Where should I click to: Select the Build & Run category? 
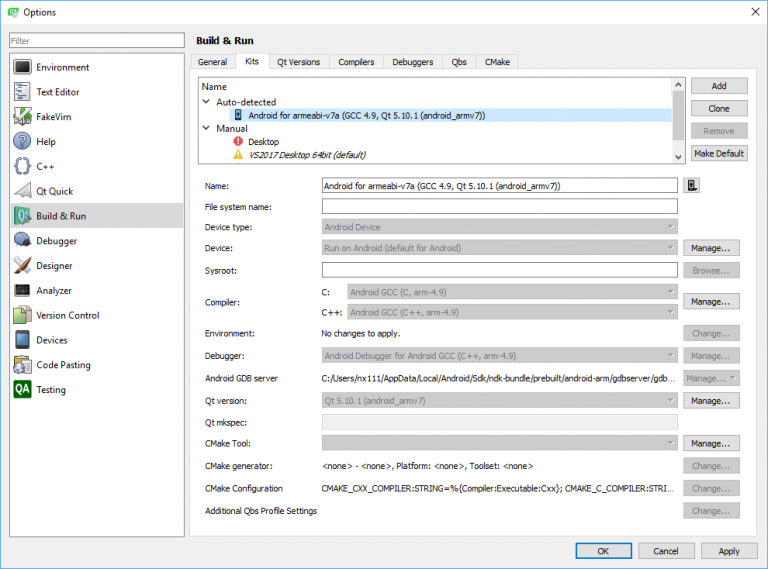pyautogui.click(x=97, y=216)
